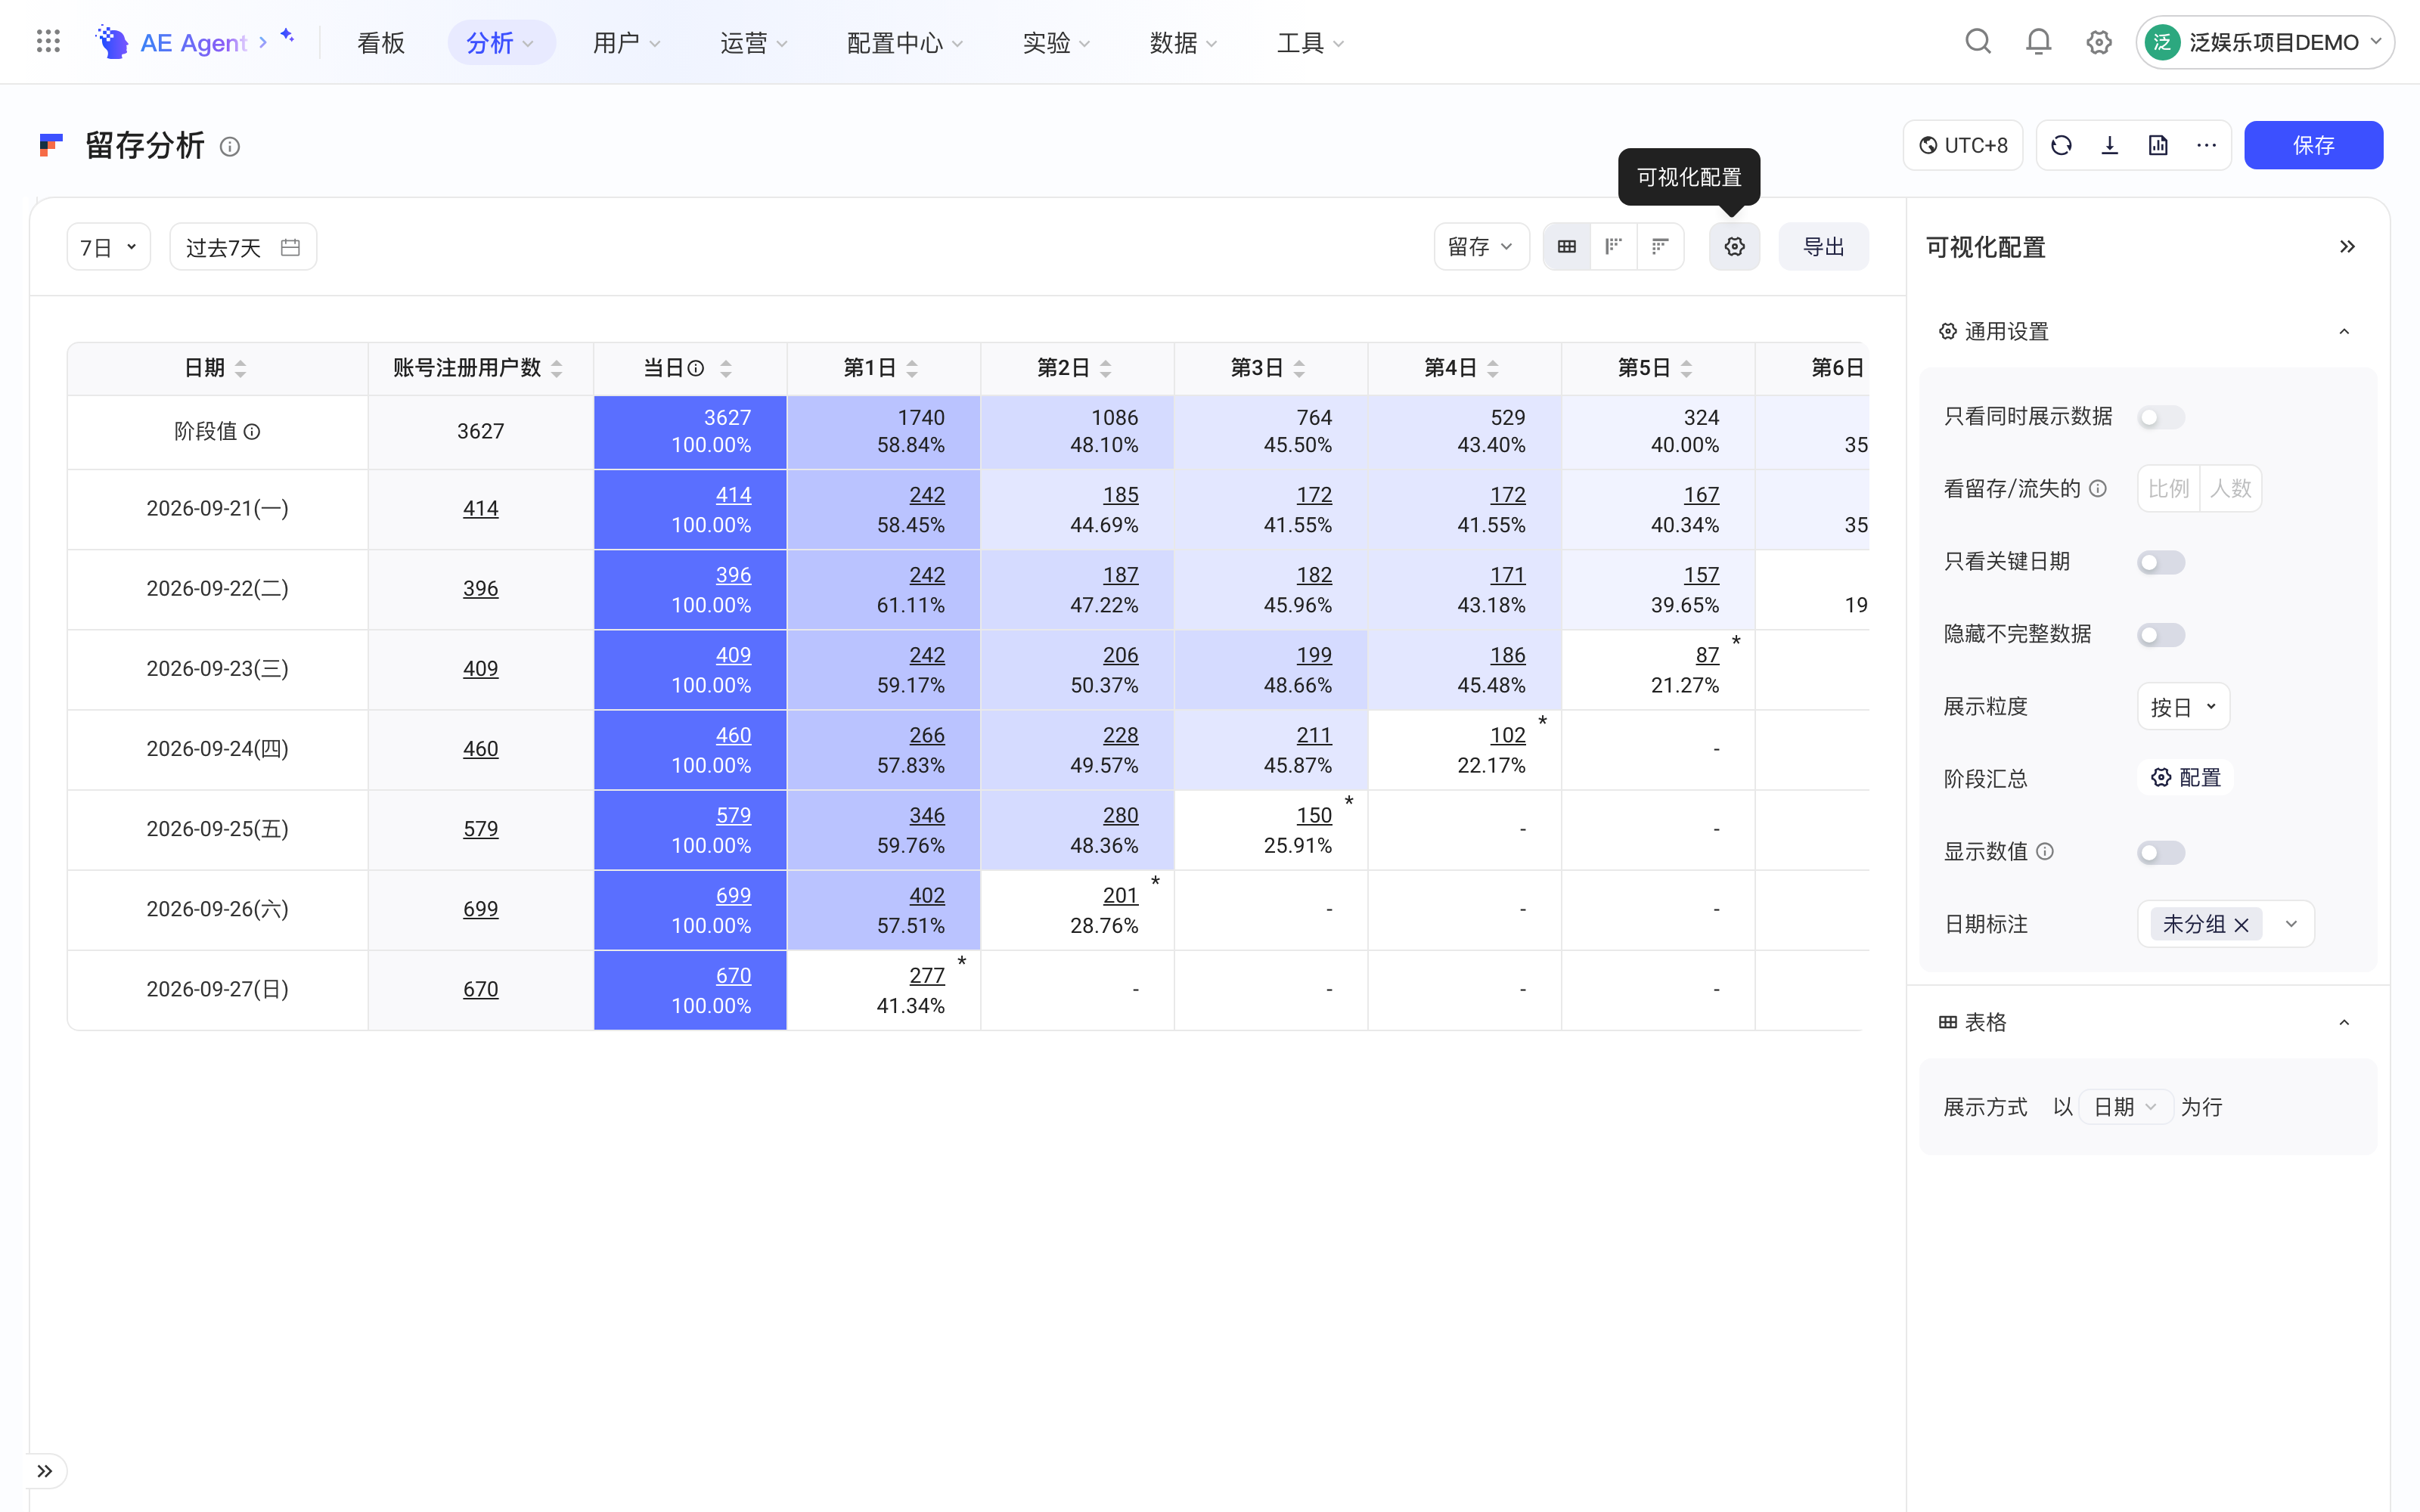Open the 配置中心 menu
The width and height of the screenshot is (2420, 1512).
click(x=904, y=42)
